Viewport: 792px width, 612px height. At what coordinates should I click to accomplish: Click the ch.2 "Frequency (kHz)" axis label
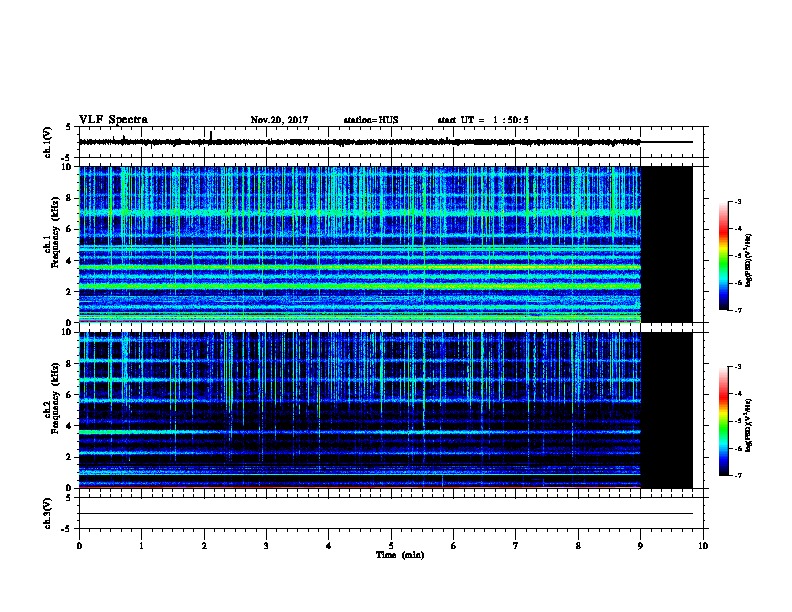tap(55, 398)
